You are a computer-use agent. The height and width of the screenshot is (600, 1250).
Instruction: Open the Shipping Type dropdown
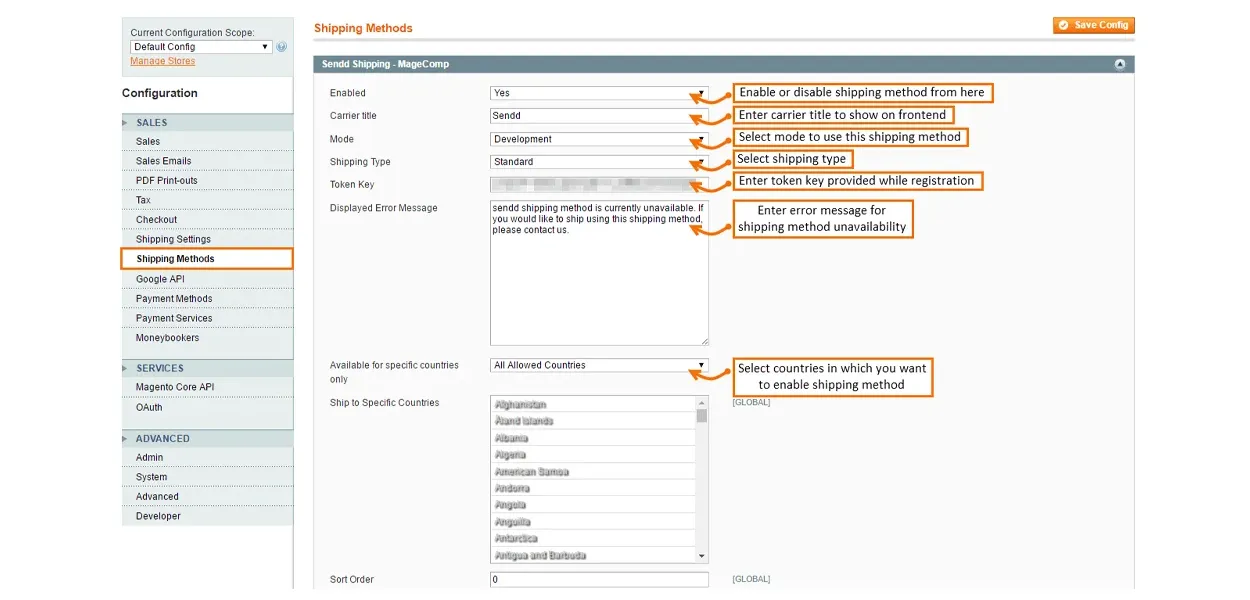tap(598, 162)
